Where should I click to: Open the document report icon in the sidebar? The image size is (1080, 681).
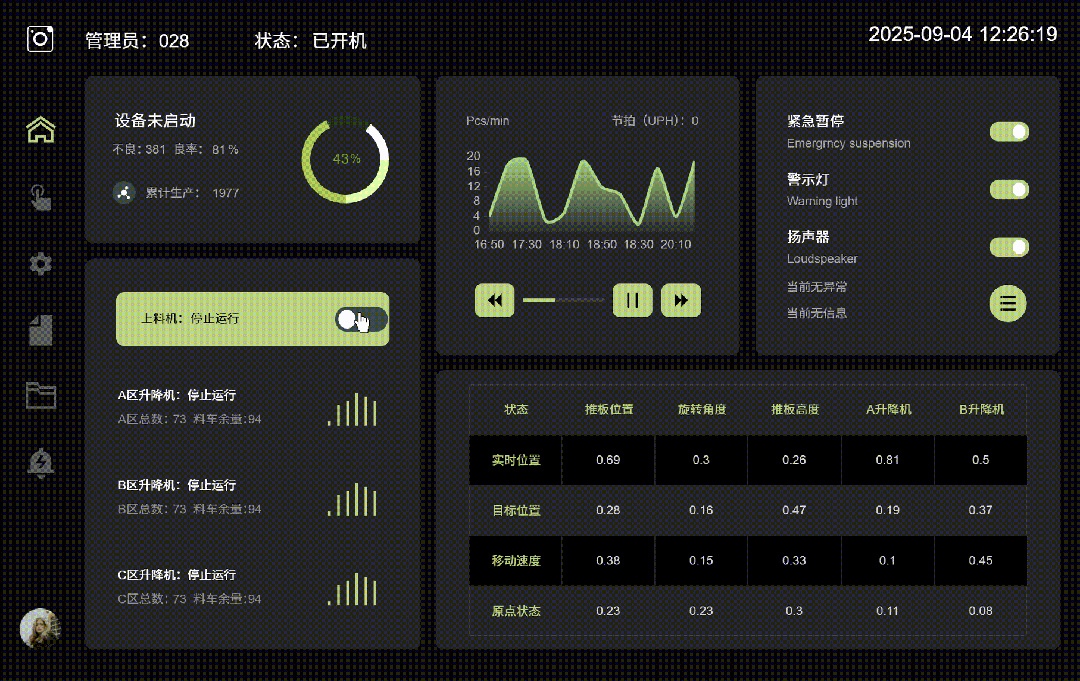point(40,330)
